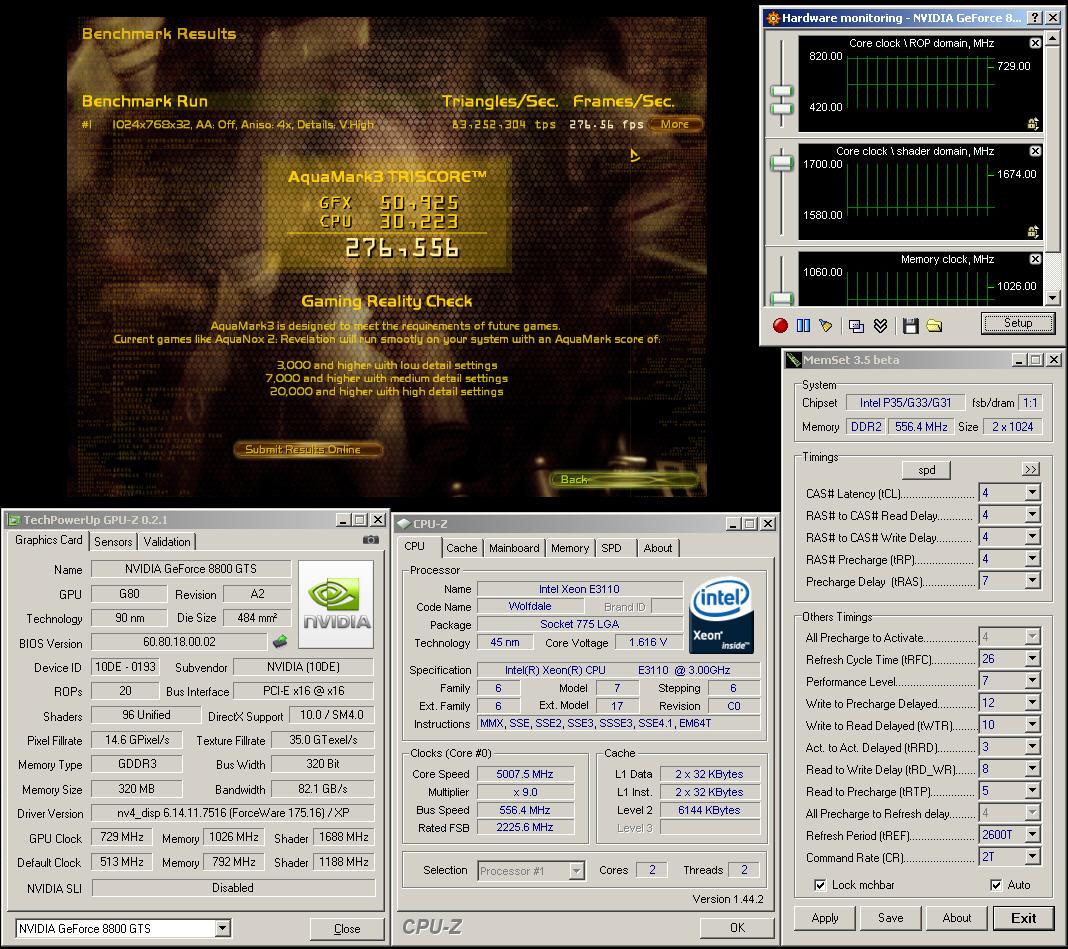Image resolution: width=1068 pixels, height=949 pixels.
Task: Open the Performance Level dropdown
Action: click(x=1033, y=680)
